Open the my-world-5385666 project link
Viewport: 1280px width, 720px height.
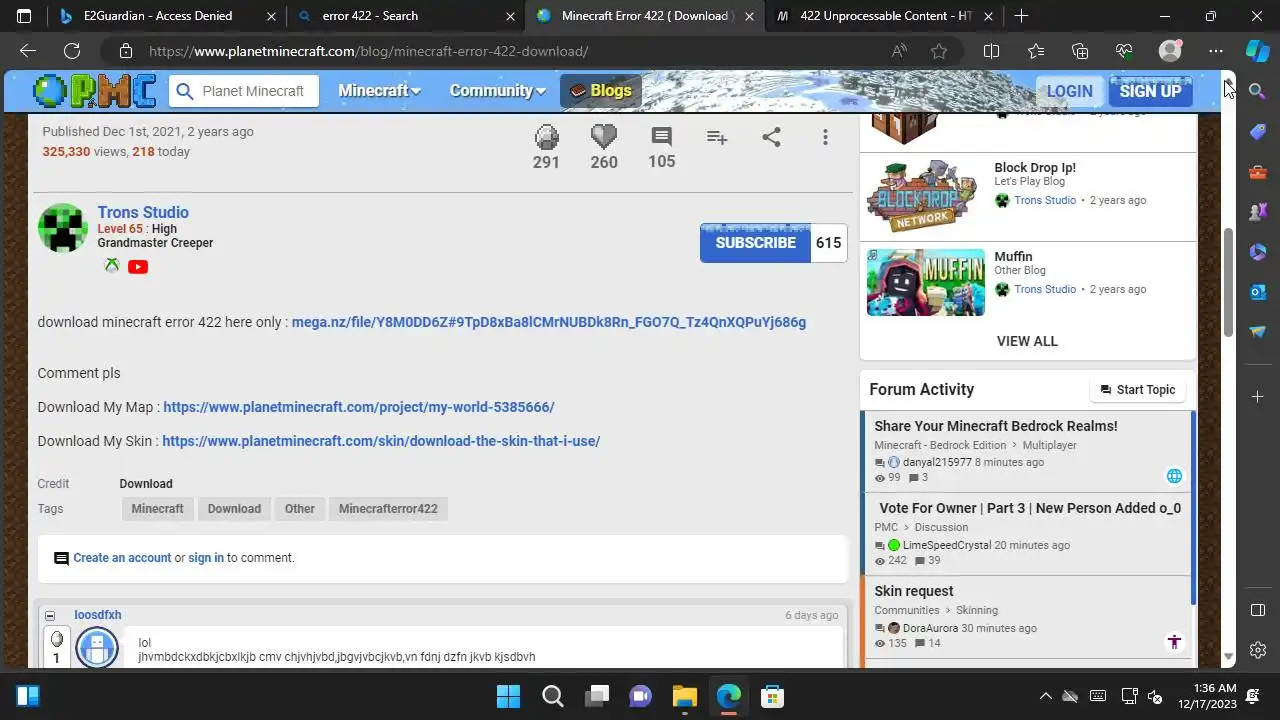click(x=359, y=407)
